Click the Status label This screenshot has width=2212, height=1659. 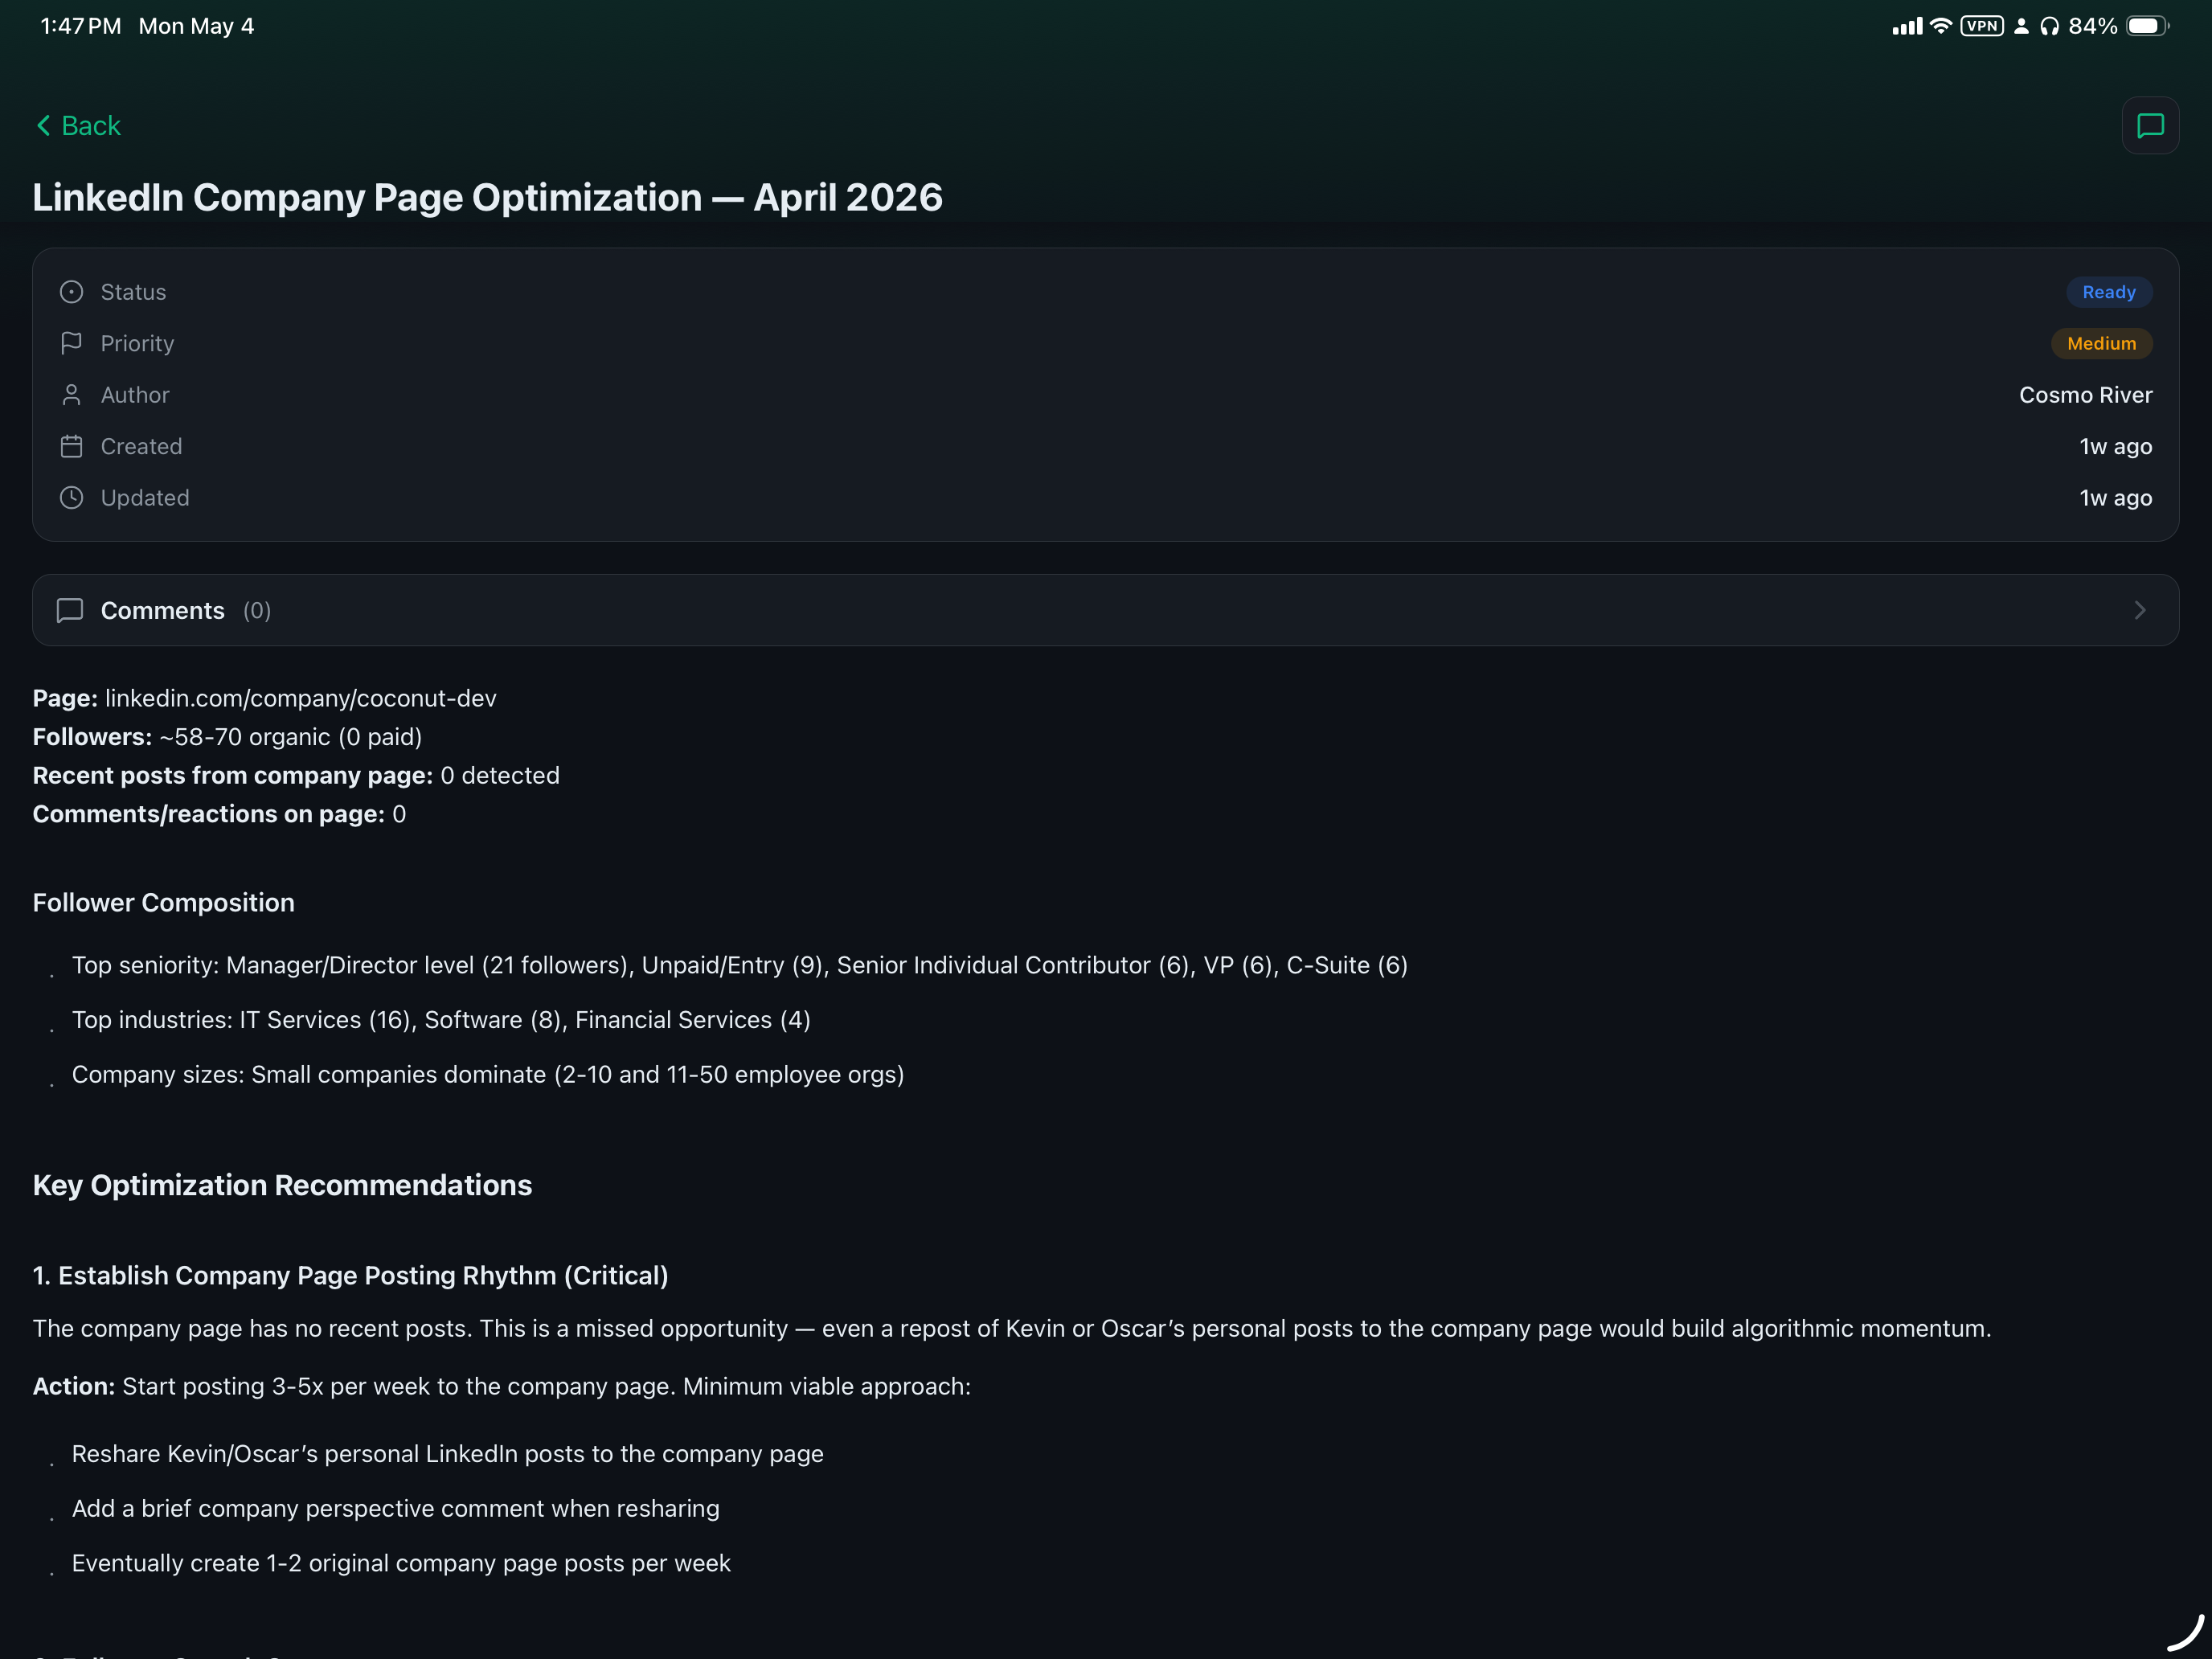(x=133, y=292)
